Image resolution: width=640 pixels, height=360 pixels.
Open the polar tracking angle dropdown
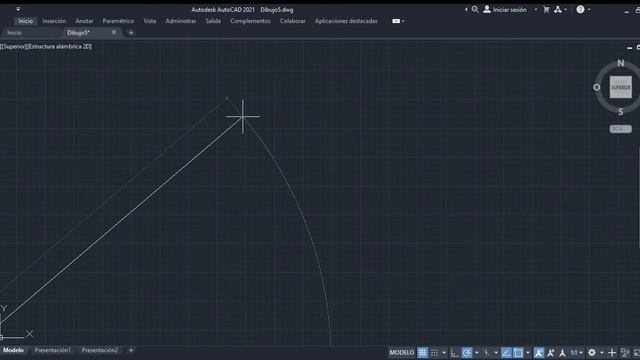click(476, 352)
